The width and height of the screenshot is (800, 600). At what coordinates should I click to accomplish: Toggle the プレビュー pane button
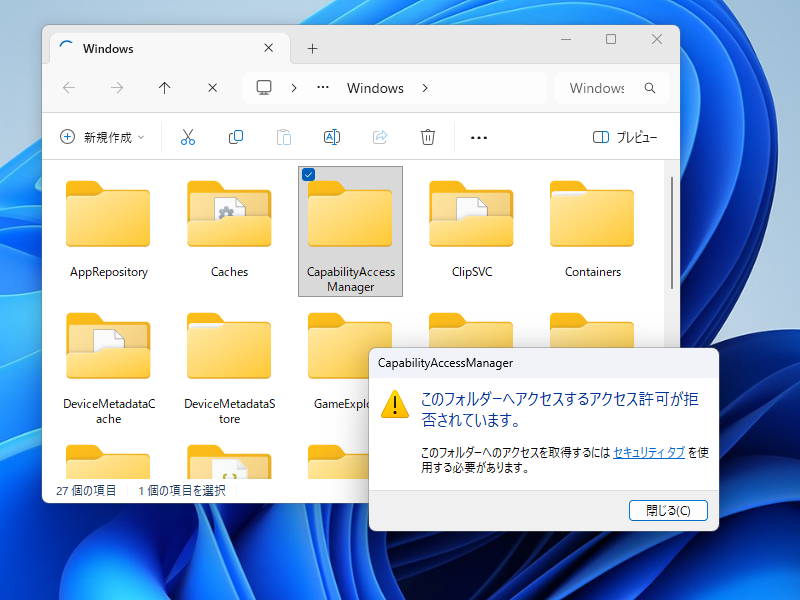(624, 137)
